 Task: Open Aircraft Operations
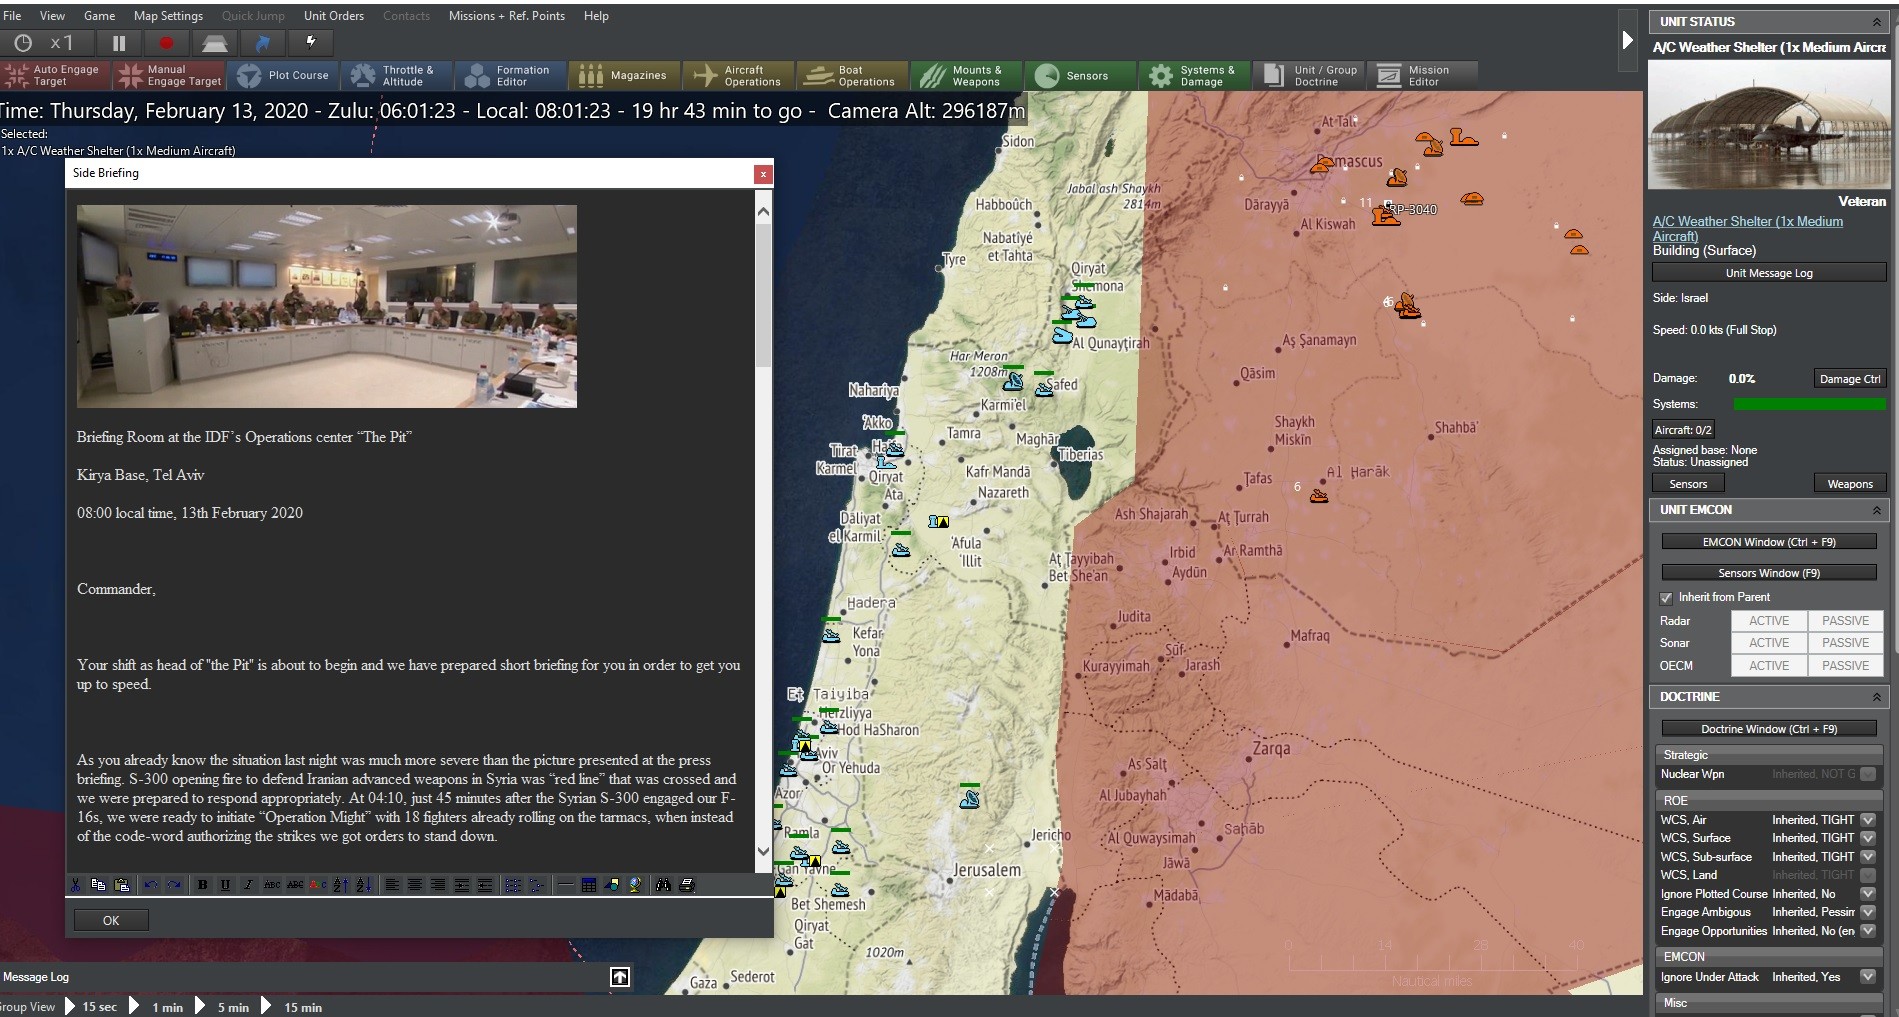pos(738,75)
